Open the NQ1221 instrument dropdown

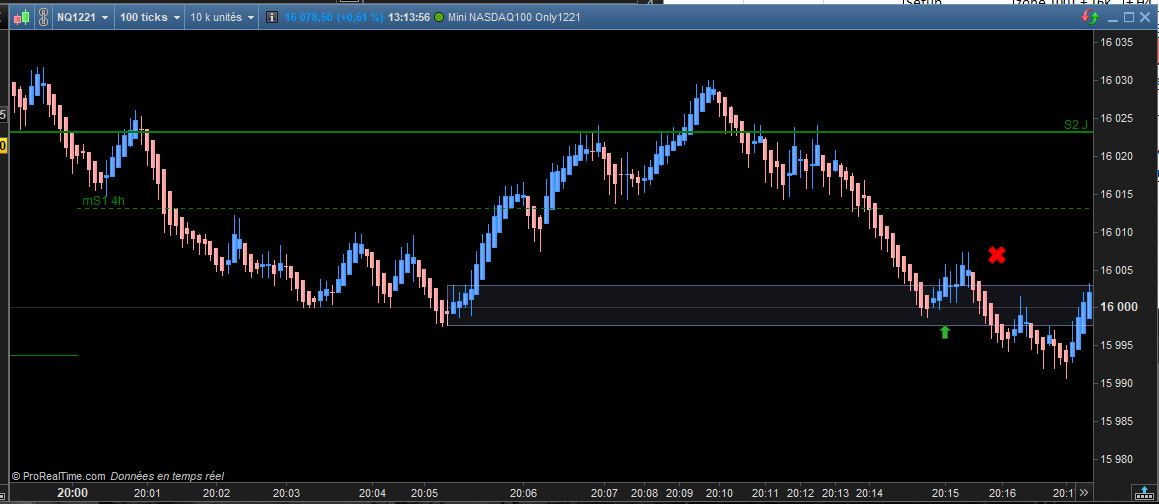click(82, 17)
